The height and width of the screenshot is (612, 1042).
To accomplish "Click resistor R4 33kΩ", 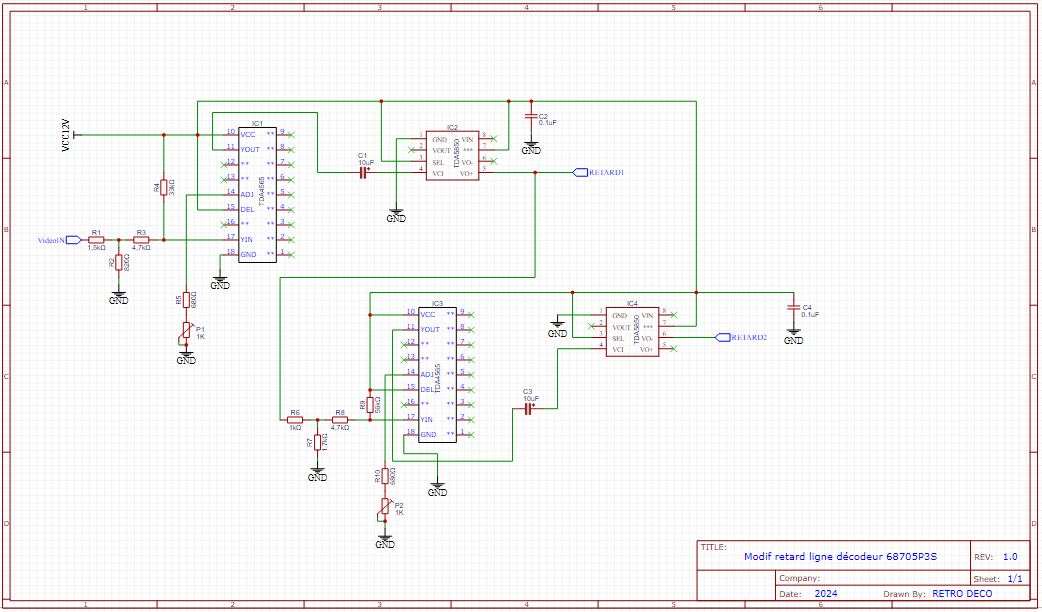I will [x=163, y=187].
